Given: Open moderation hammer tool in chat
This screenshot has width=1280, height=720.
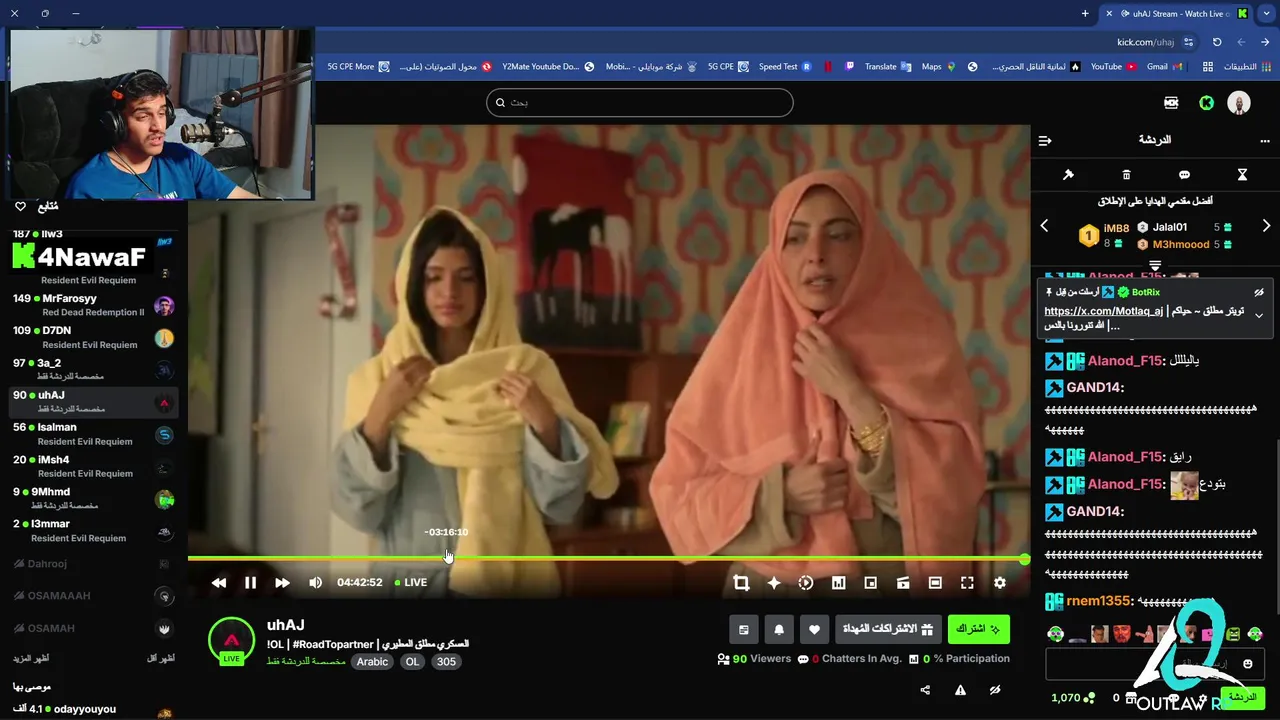Looking at the screenshot, I should pyautogui.click(x=1068, y=175).
